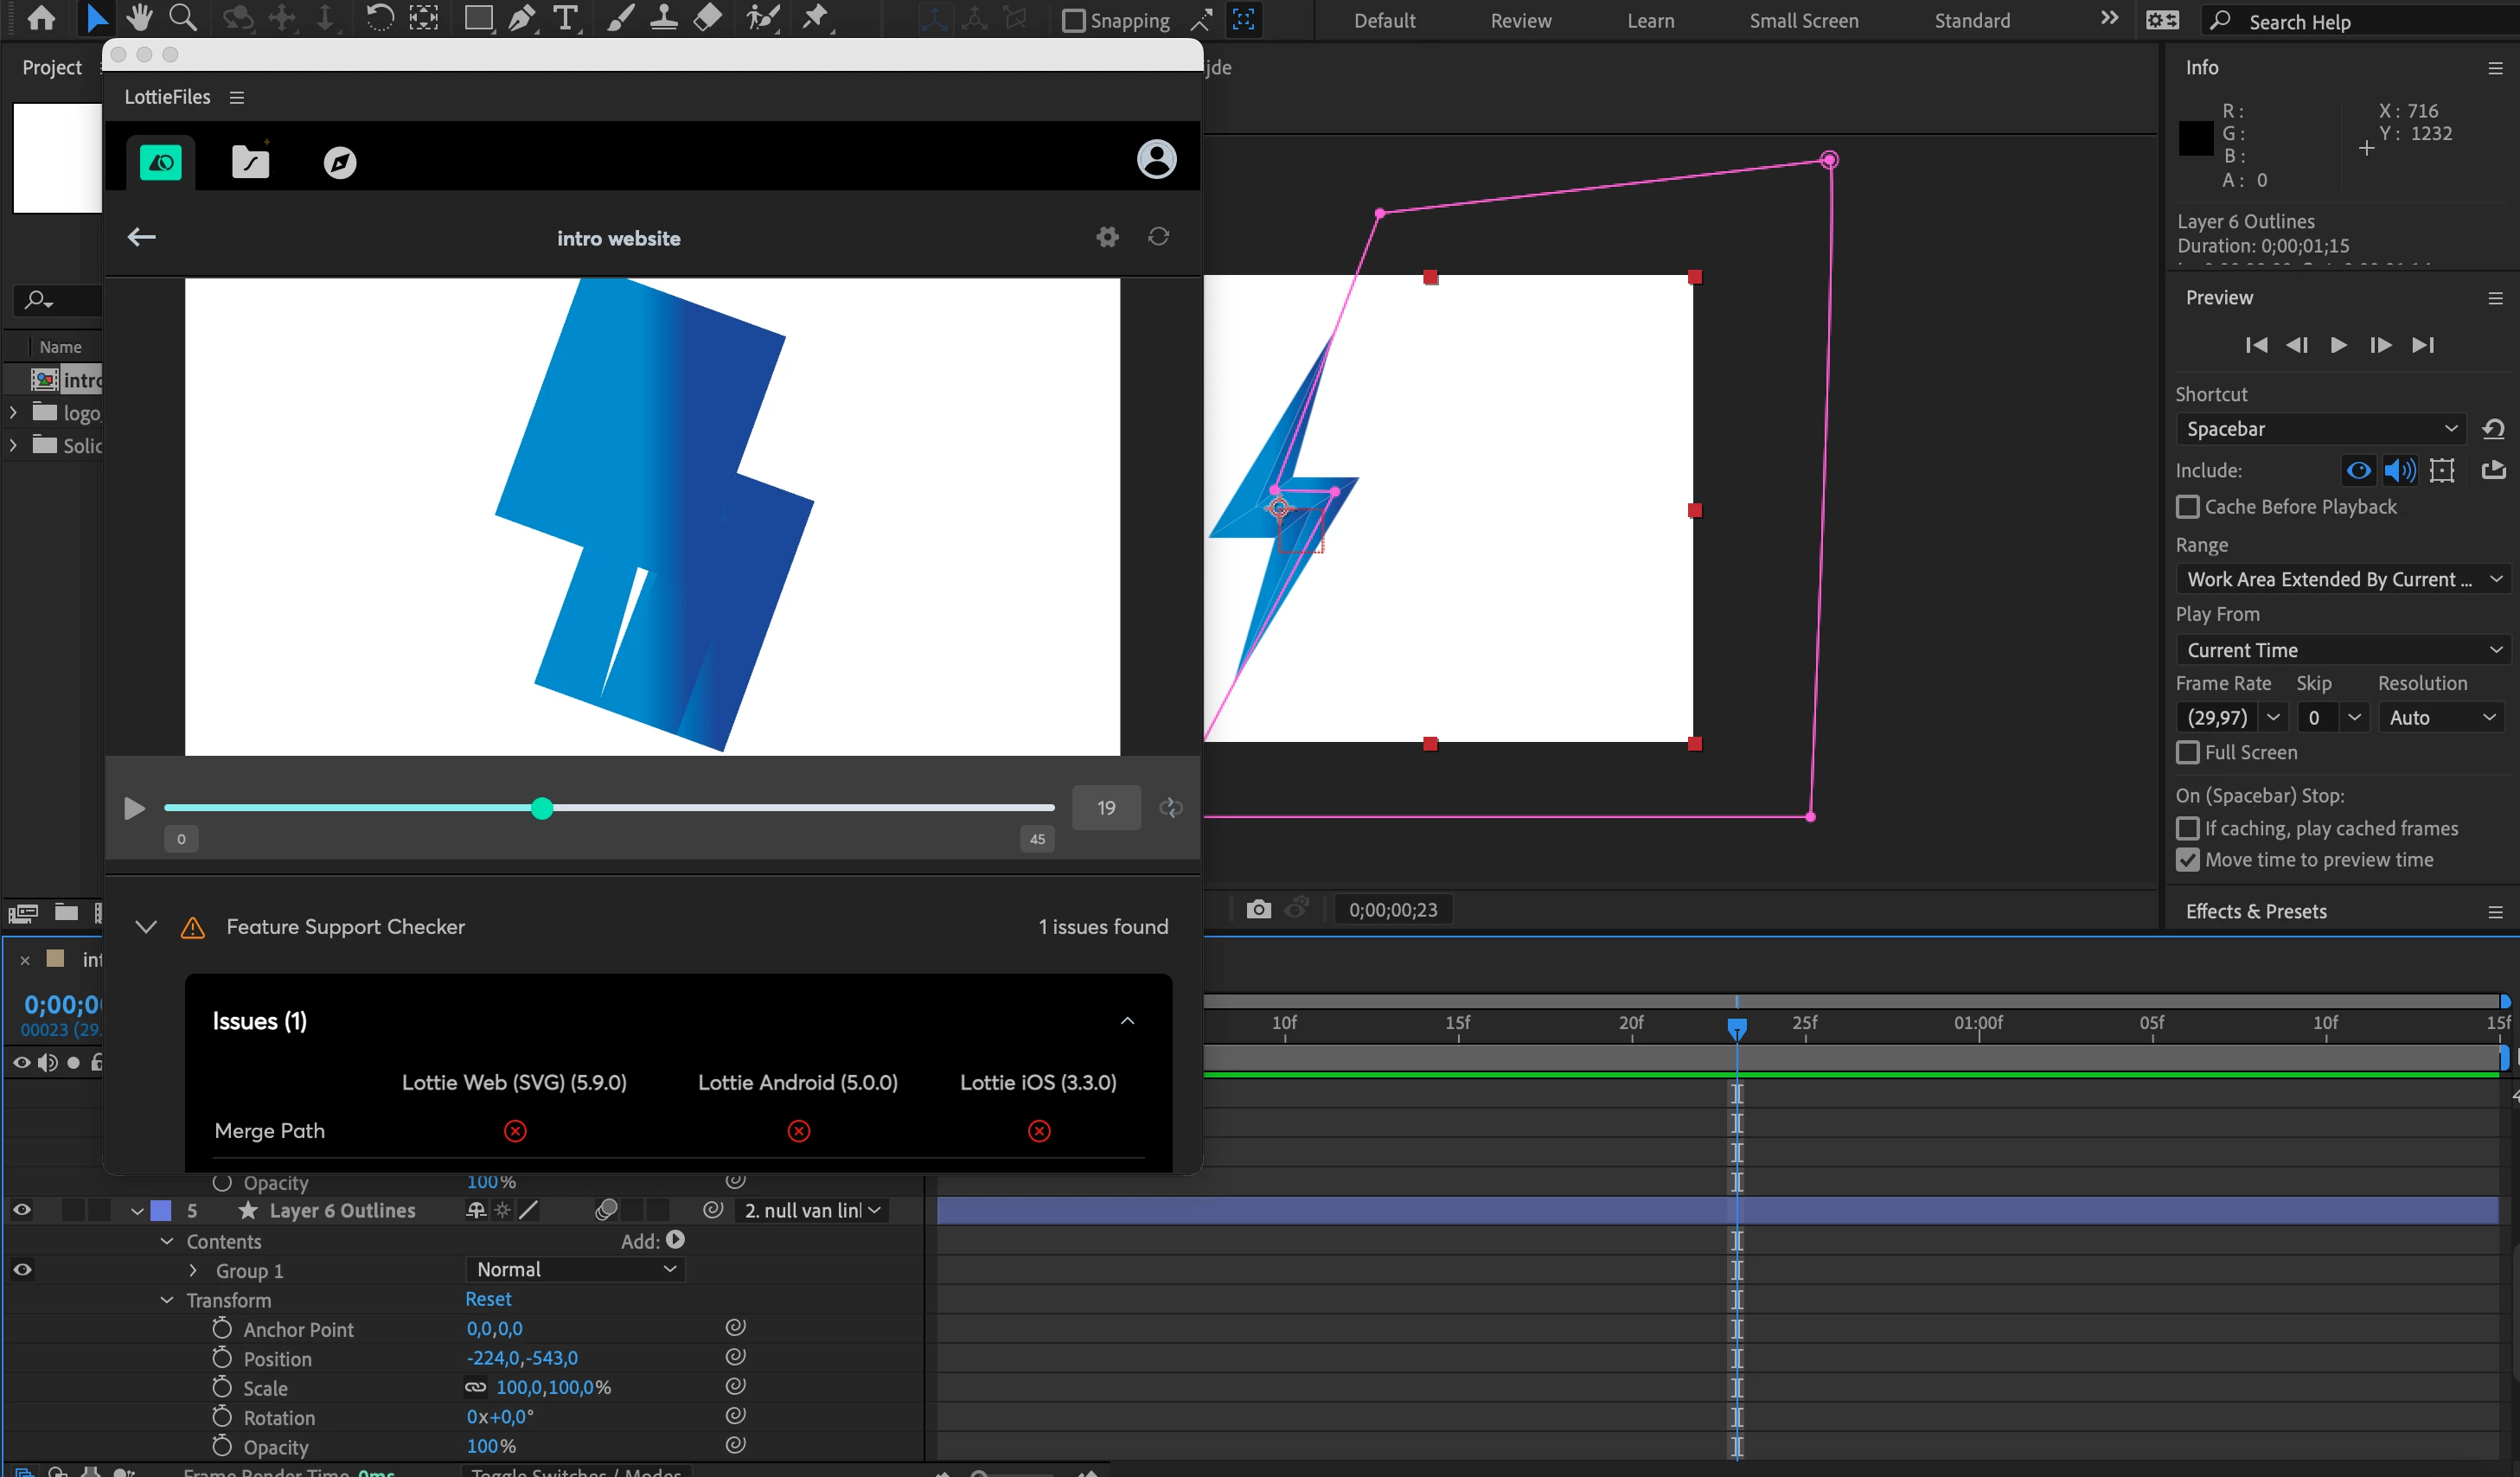The height and width of the screenshot is (1477, 2520).
Task: Enable Cache Before Playback checkbox
Action: [2188, 507]
